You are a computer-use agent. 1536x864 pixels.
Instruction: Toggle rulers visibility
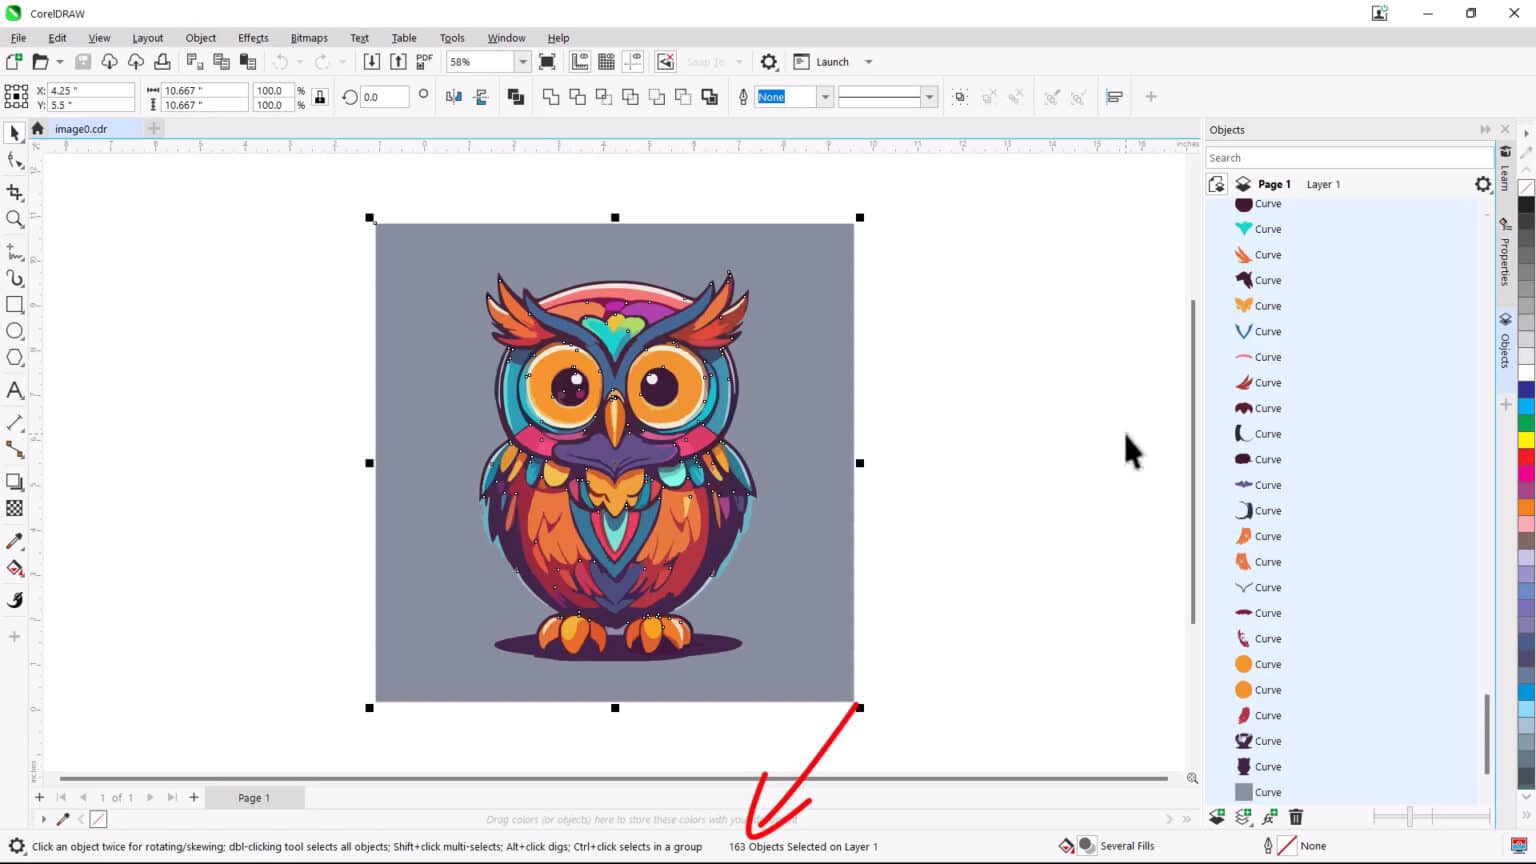tap(579, 61)
